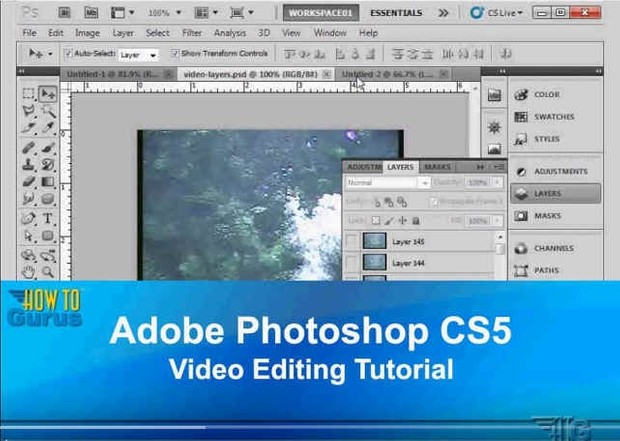Image resolution: width=620 pixels, height=441 pixels.
Task: Select the Eyedropper tool
Action: coord(48,128)
